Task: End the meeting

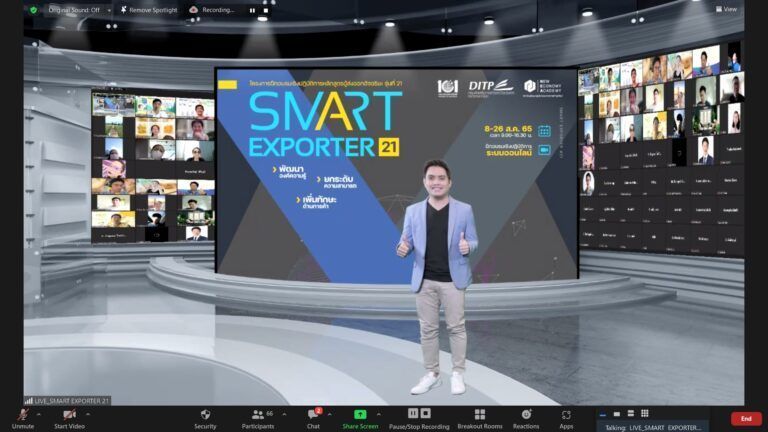Action: (746, 418)
